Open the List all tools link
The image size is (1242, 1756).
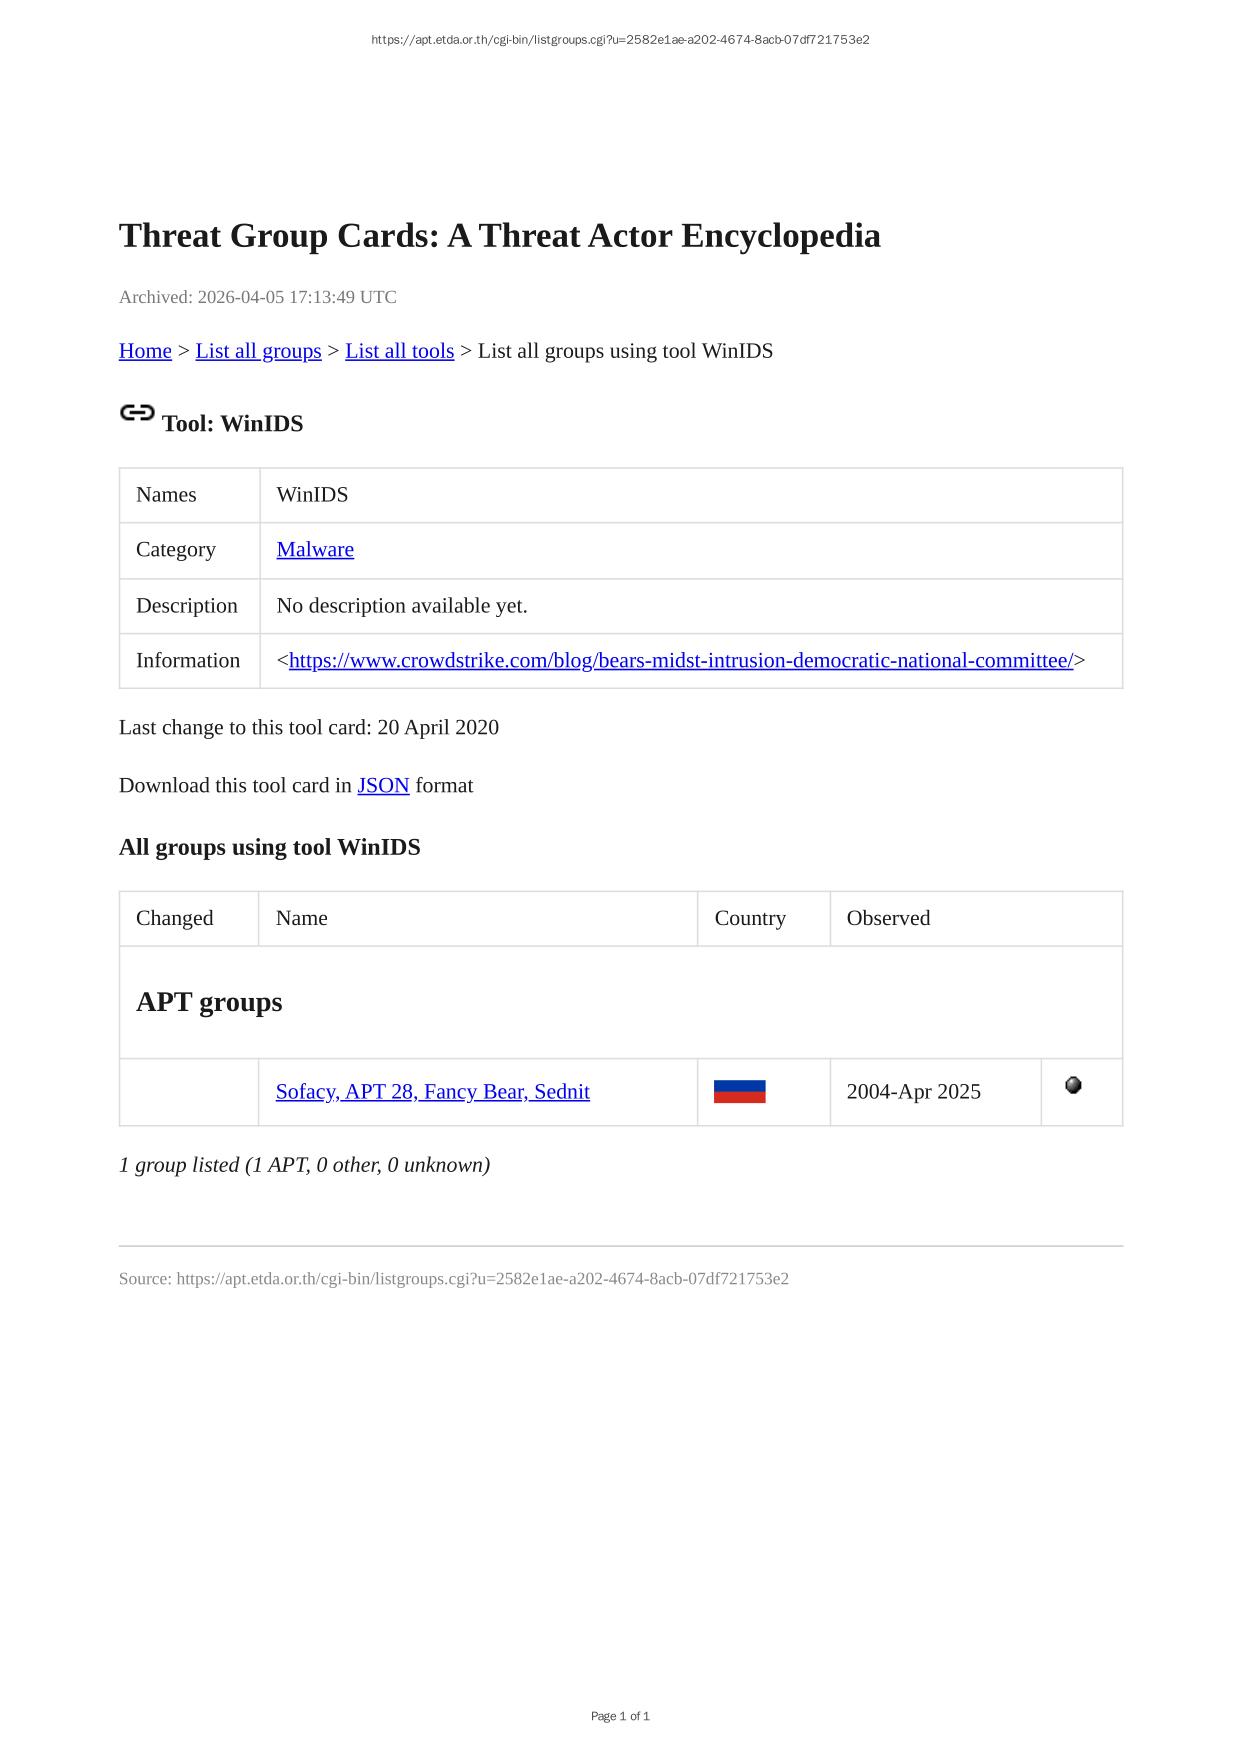point(399,351)
